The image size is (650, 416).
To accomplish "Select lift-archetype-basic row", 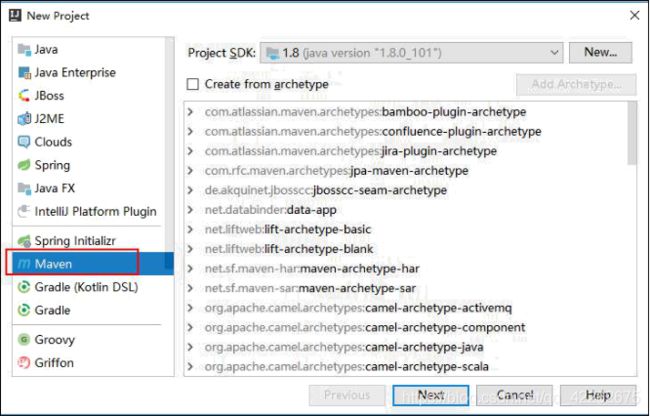I will point(406,229).
